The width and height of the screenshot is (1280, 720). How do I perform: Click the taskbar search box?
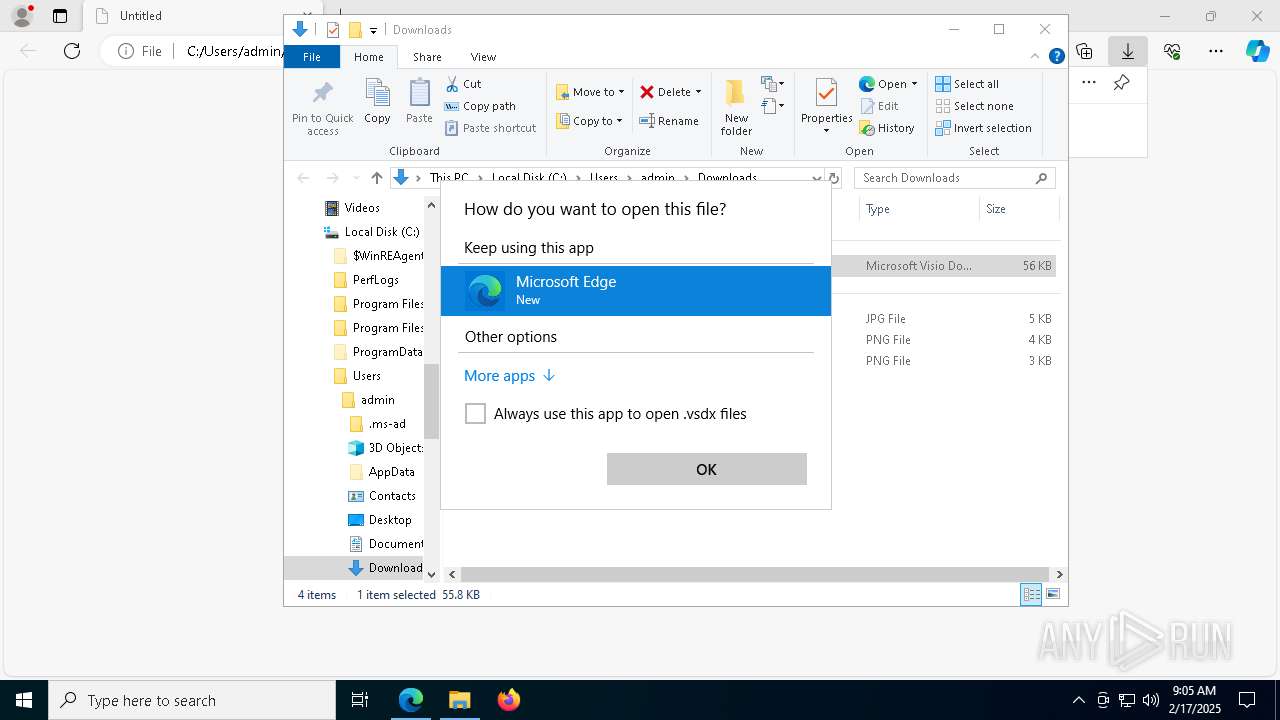point(192,700)
